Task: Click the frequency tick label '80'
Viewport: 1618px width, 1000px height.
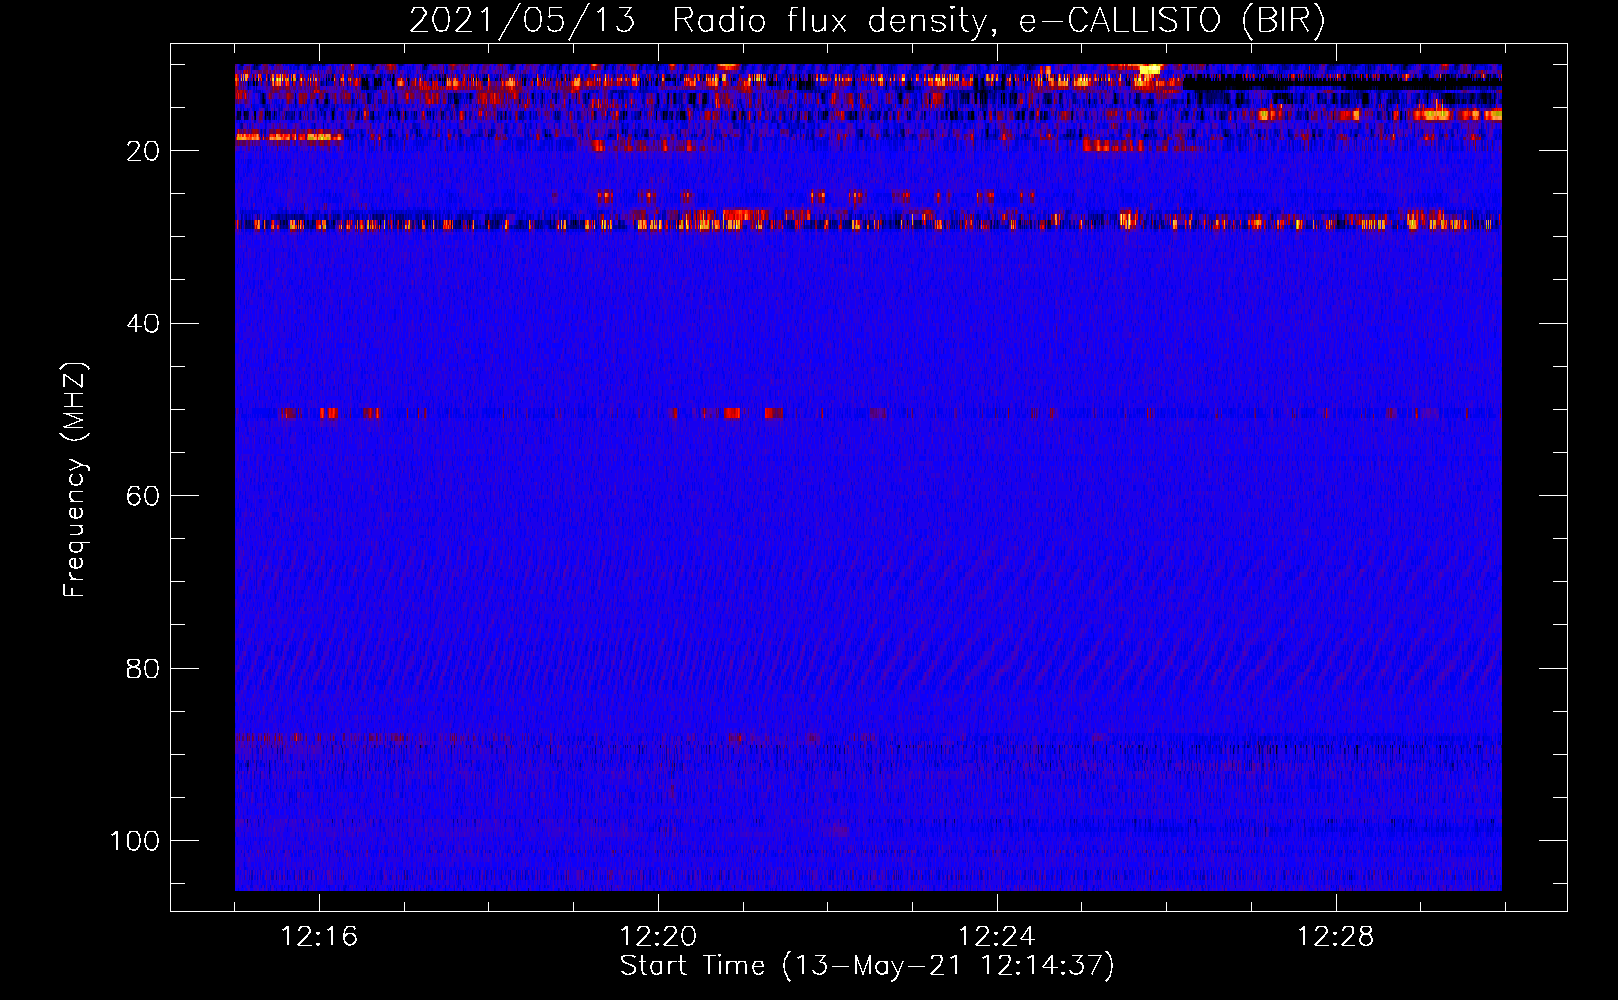Action: point(143,668)
